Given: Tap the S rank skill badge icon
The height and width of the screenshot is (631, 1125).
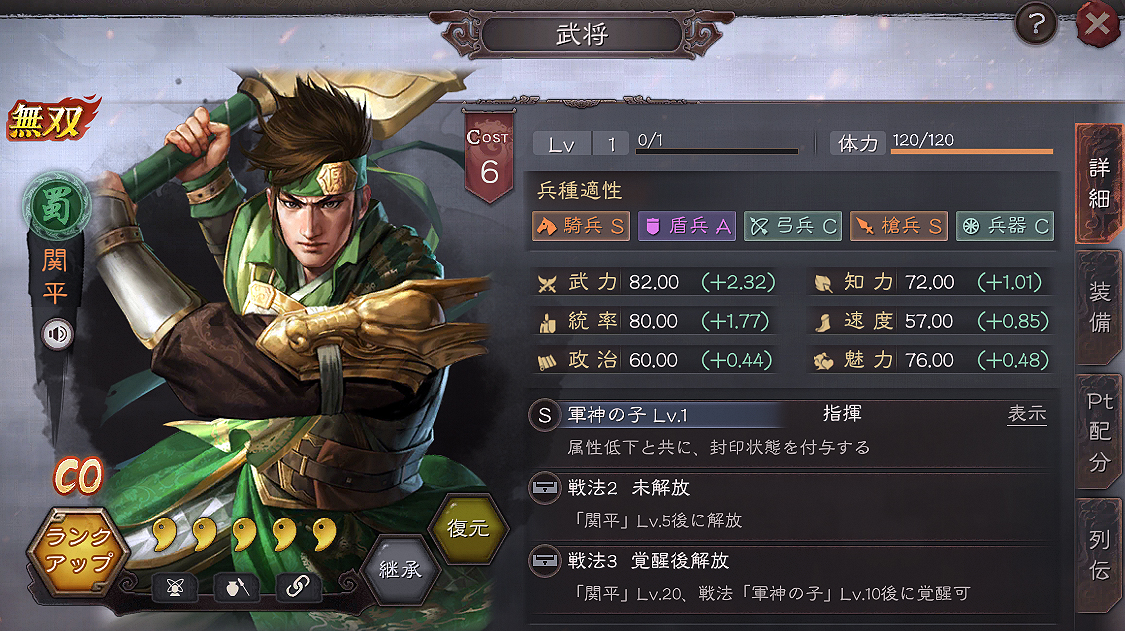Looking at the screenshot, I should pos(545,415).
